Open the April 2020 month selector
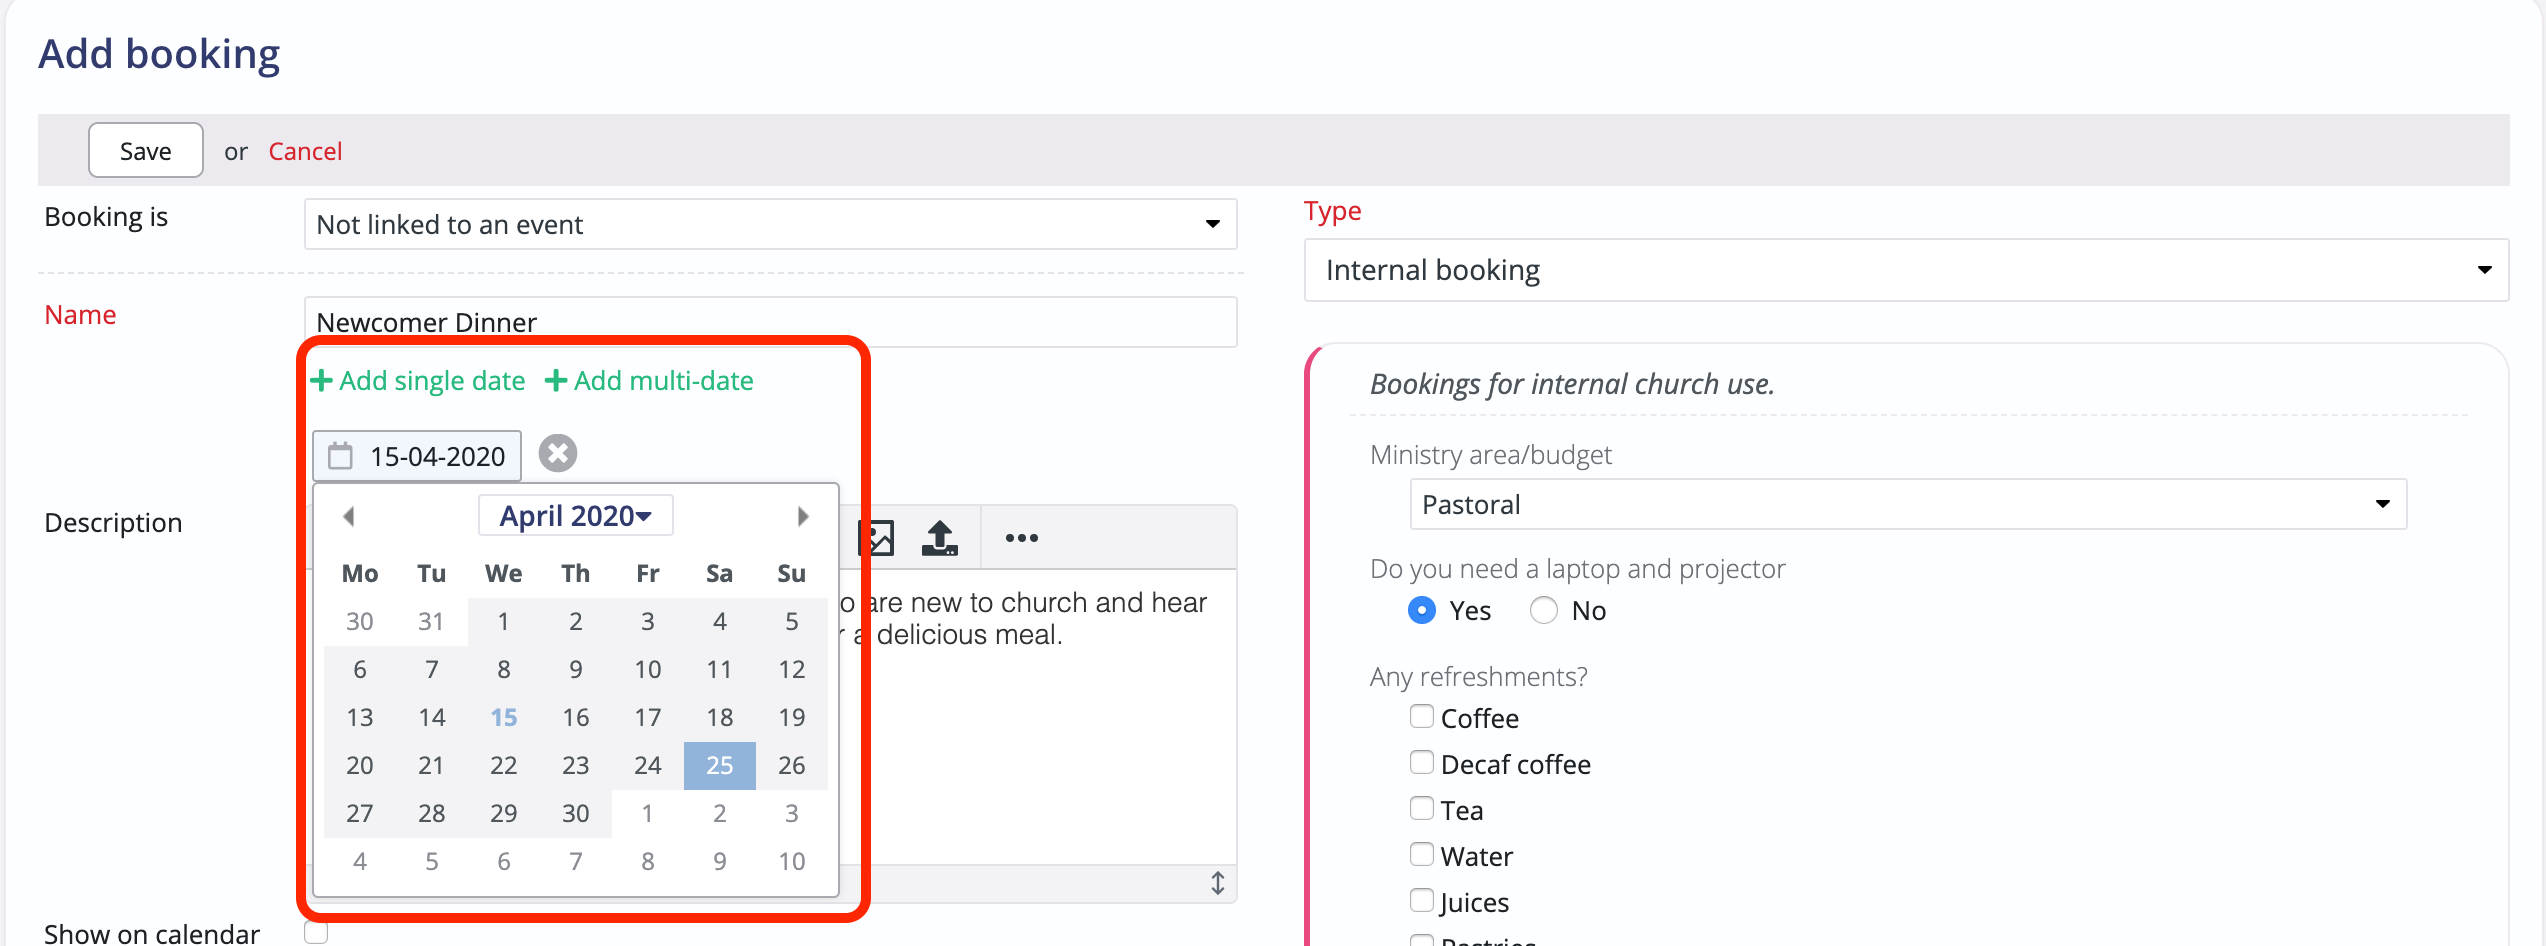Screen dimensions: 2546x946 coord(575,515)
